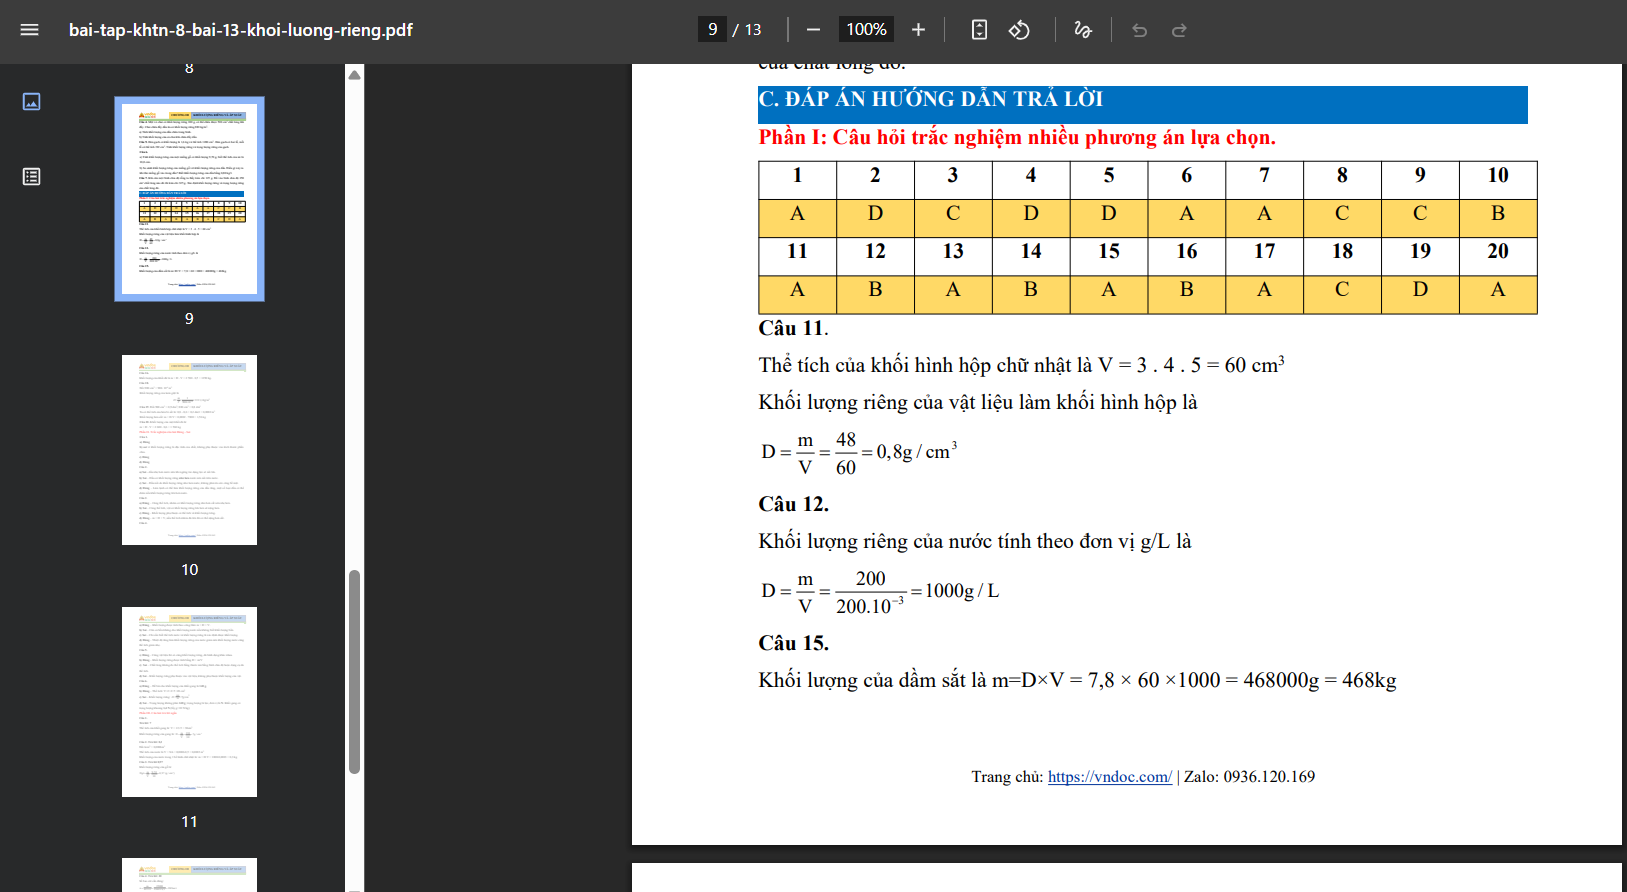Click the heading "C. ĐÁP ÁN HƯỚNG DẪN TRẢ LỜI"
The height and width of the screenshot is (892, 1627).
point(931,99)
